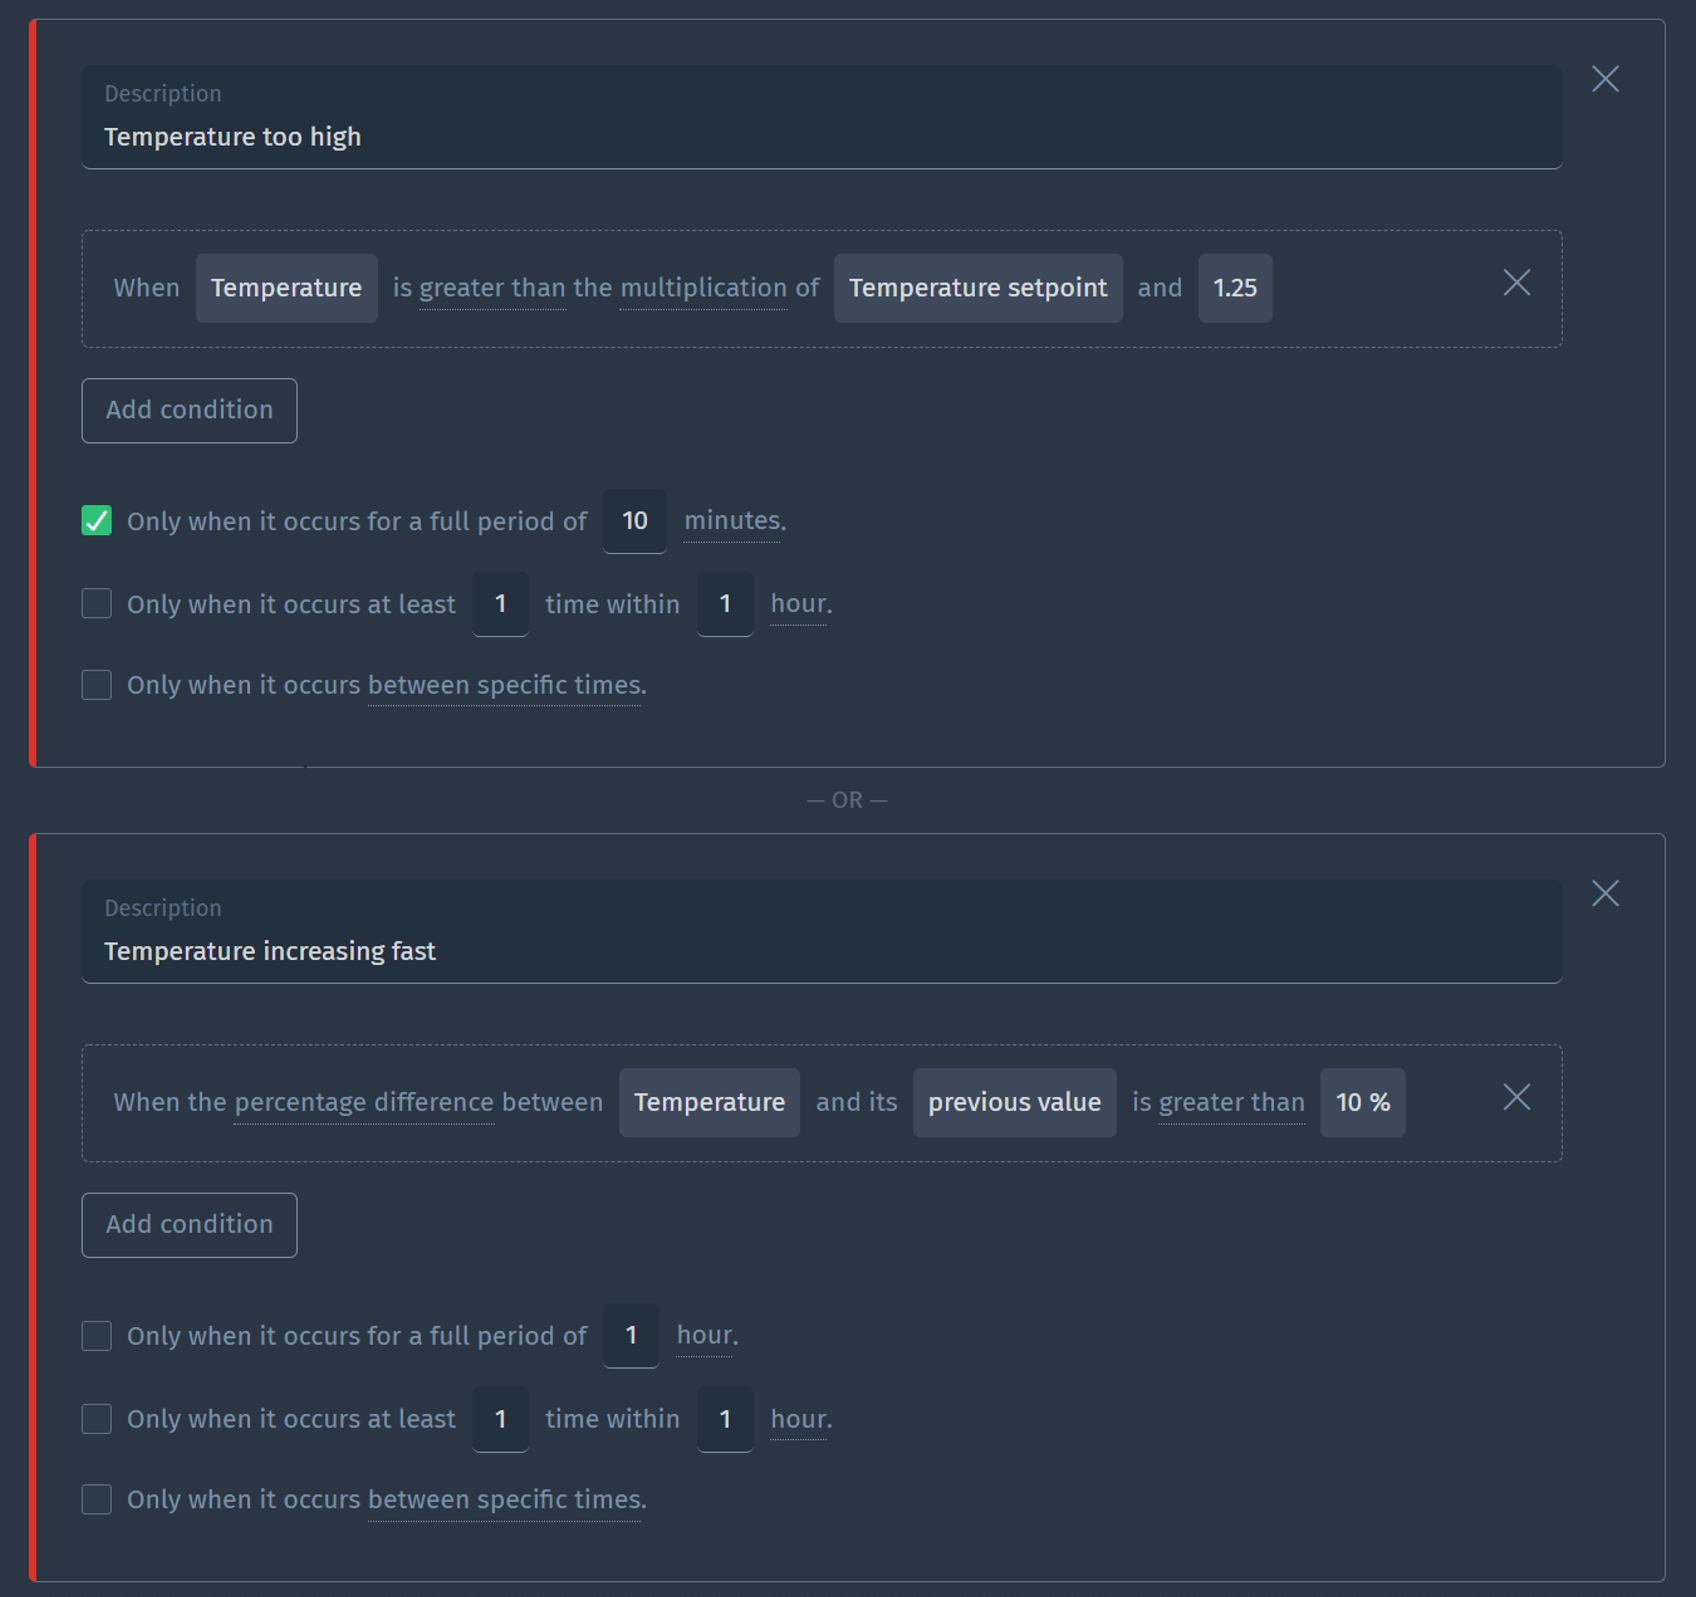Click 'between specific times' link in first rule
The height and width of the screenshot is (1597, 1696).
[x=506, y=686]
